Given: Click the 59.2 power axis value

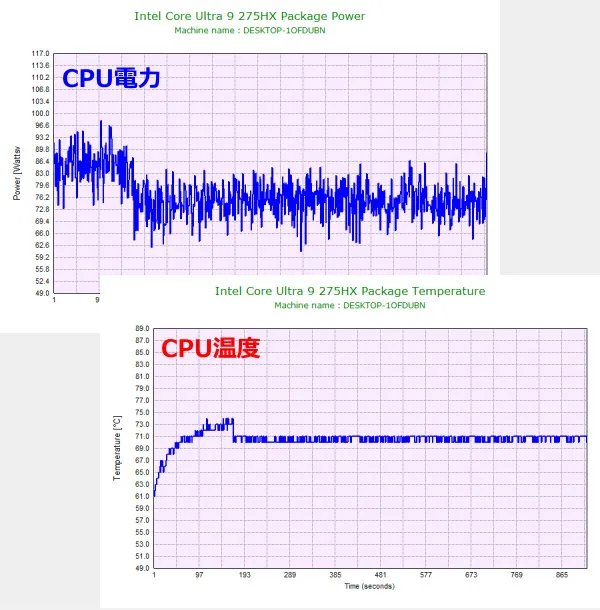Looking at the screenshot, I should (42, 258).
